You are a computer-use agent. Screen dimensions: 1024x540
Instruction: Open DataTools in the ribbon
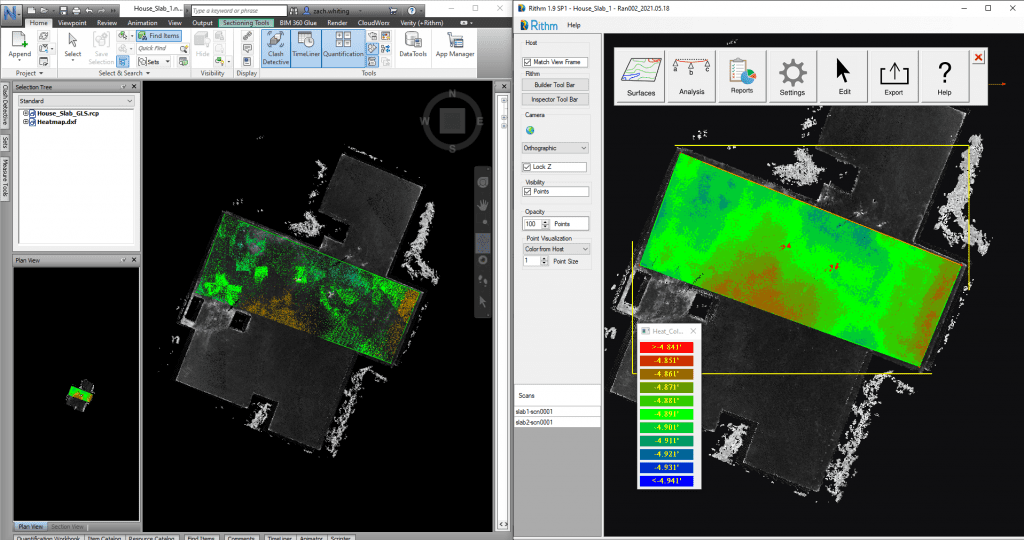[x=413, y=46]
